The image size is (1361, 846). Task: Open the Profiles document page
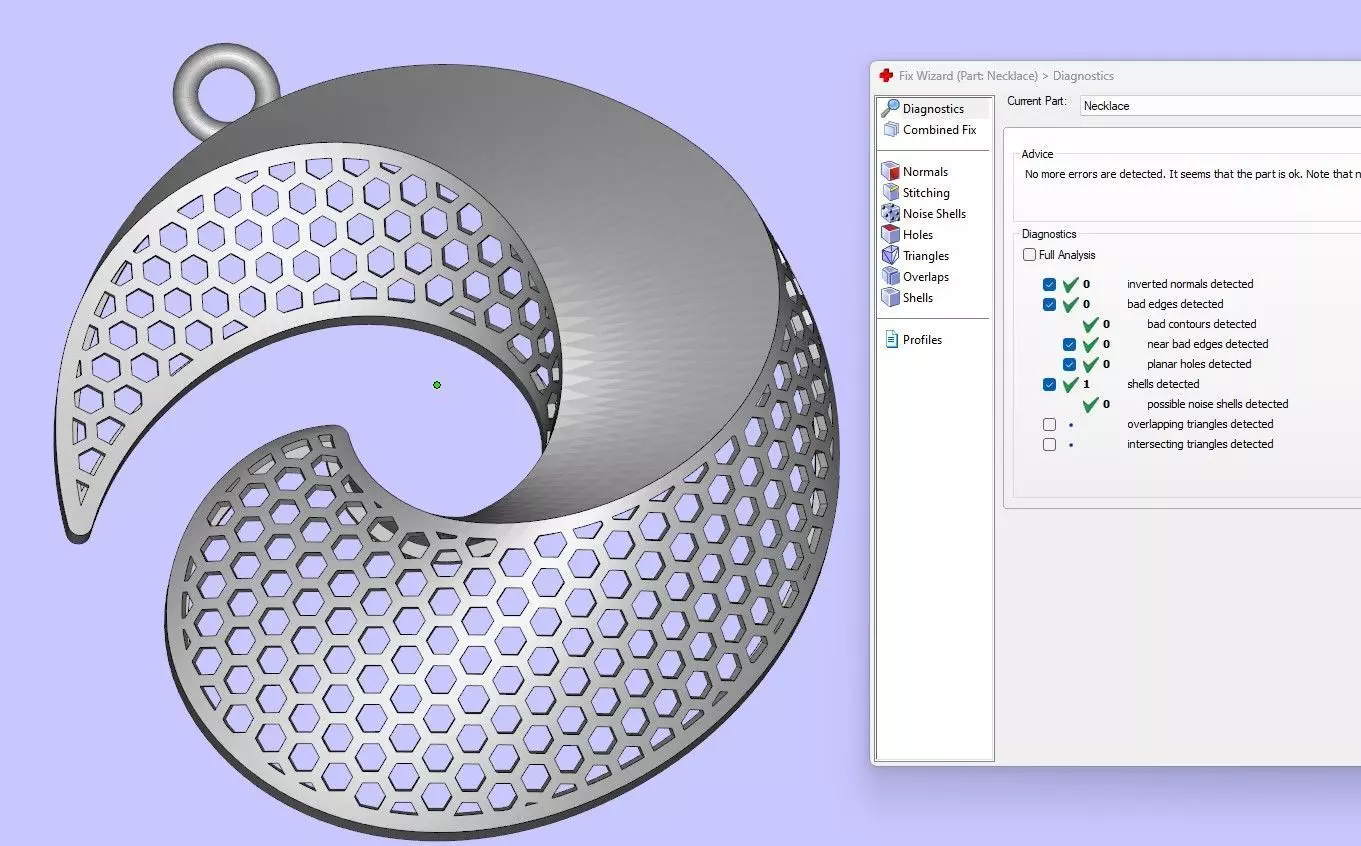913,339
